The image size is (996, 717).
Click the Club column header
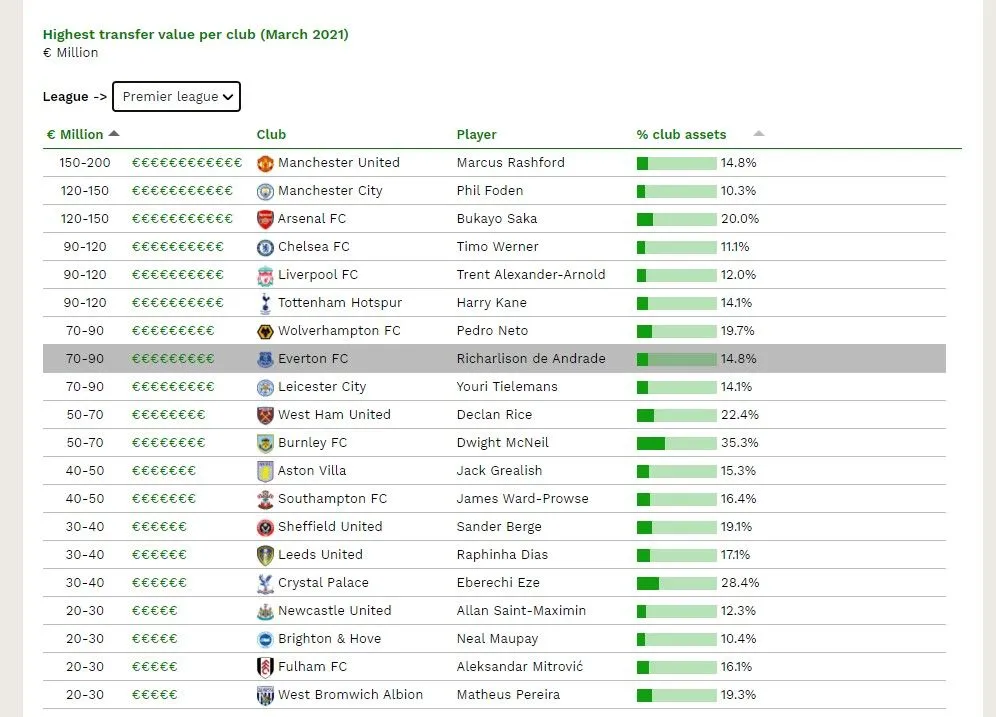tap(271, 135)
